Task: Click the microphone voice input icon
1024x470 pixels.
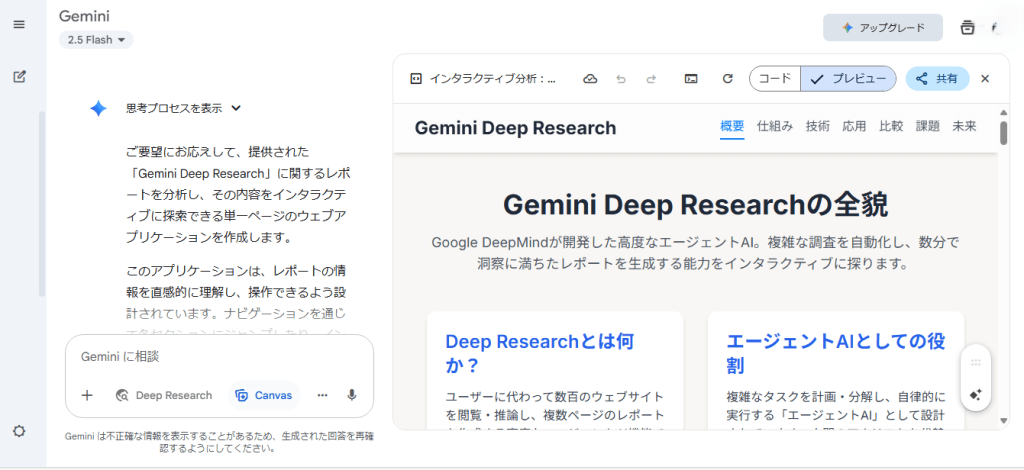Action: point(352,395)
